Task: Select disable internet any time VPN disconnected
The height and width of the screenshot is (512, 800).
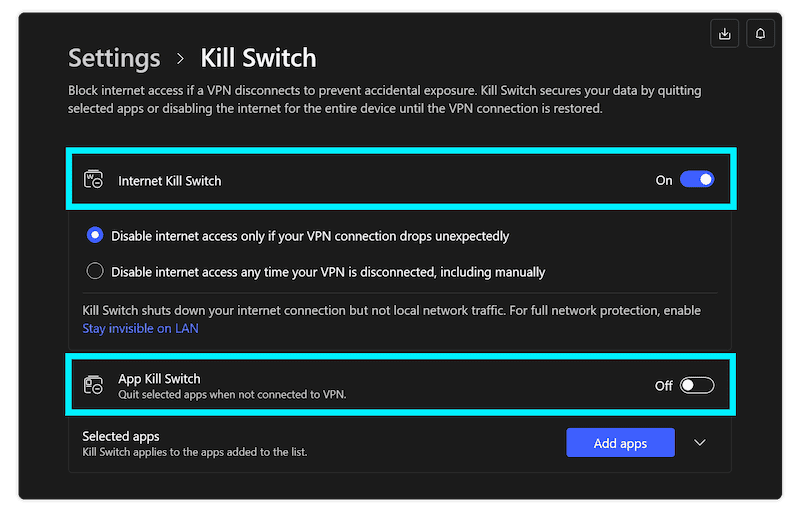Action: (x=95, y=271)
